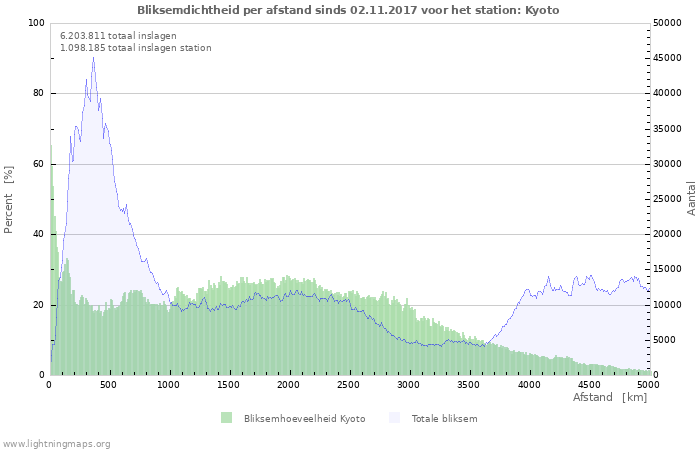Click the 3500 tick on the distance axis
This screenshot has width=700, height=450.
[468, 384]
